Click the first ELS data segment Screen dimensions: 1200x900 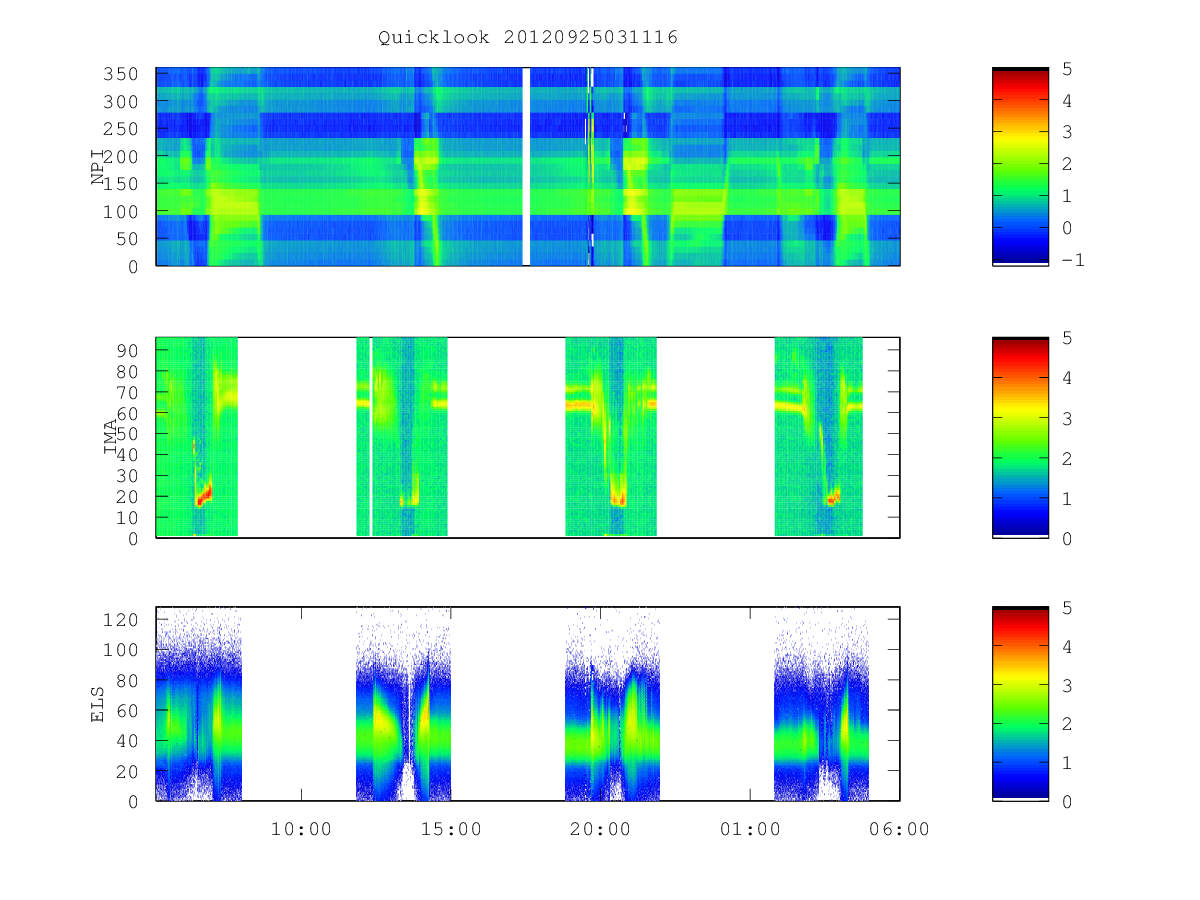[x=199, y=704]
